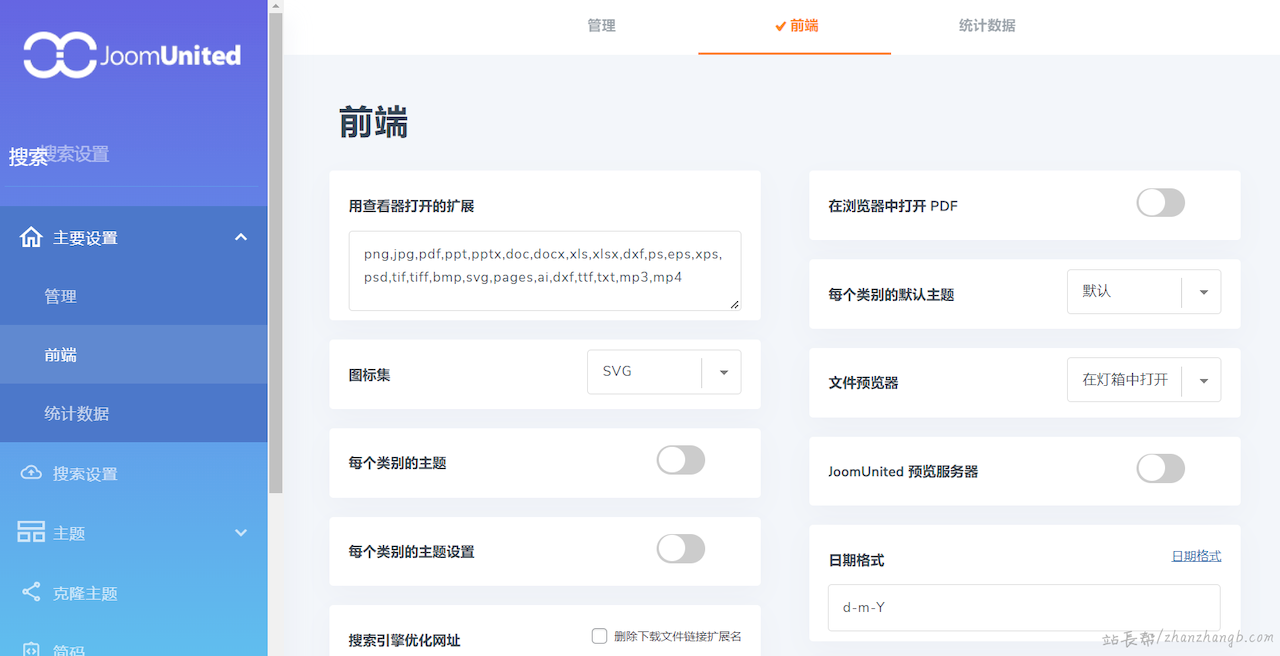Viewport: 1280px width, 656px height.
Task: Click the layout icon beside 主题
Action: click(x=31, y=532)
